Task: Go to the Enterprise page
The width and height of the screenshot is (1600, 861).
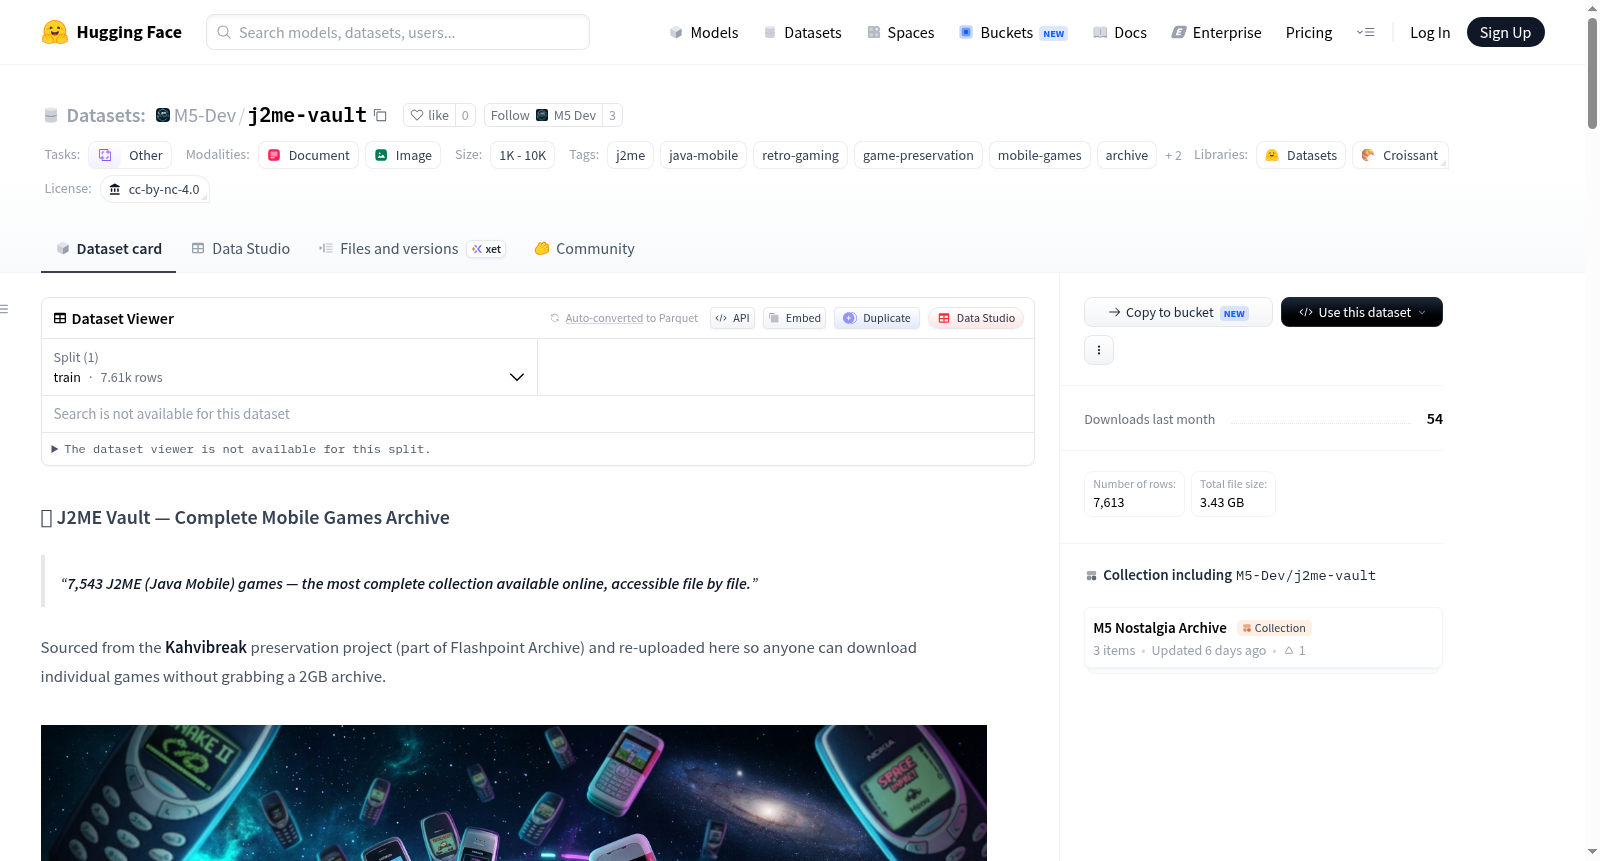Action: point(1216,32)
